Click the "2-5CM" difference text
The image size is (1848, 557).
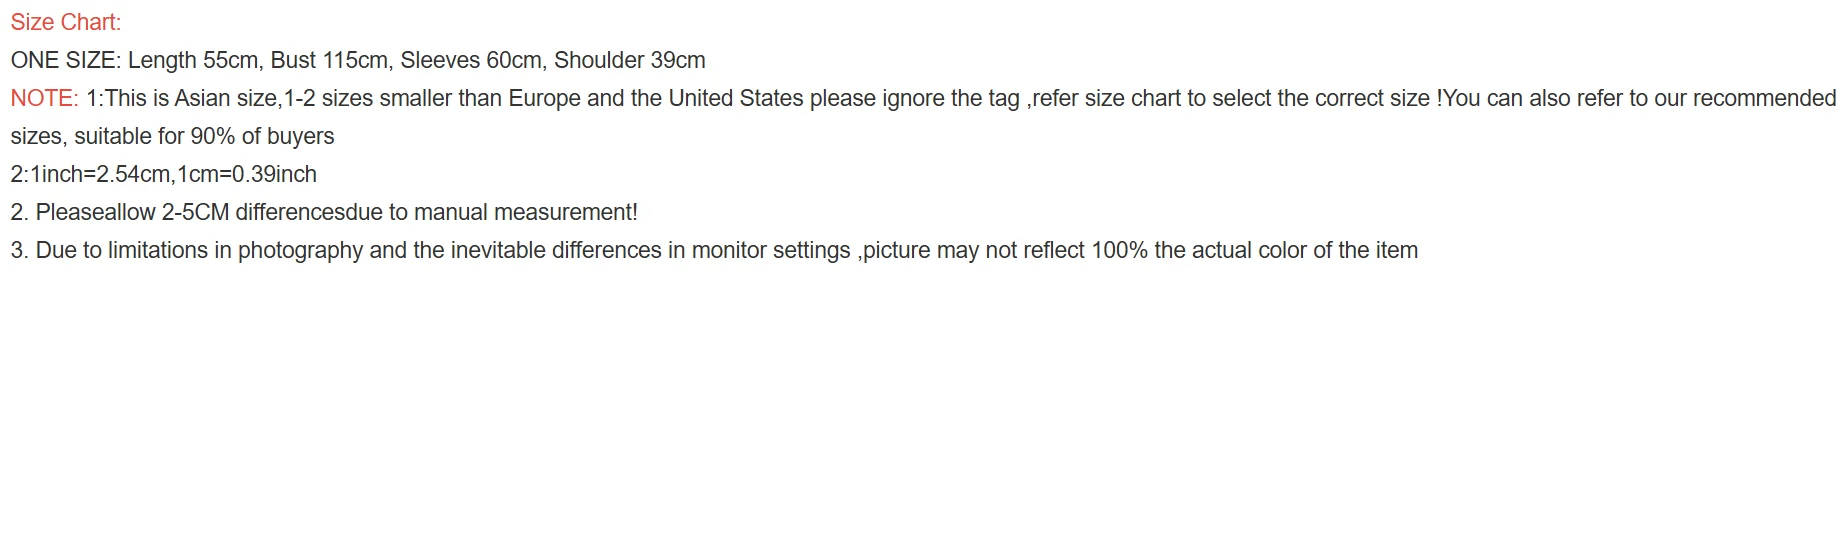click(195, 212)
